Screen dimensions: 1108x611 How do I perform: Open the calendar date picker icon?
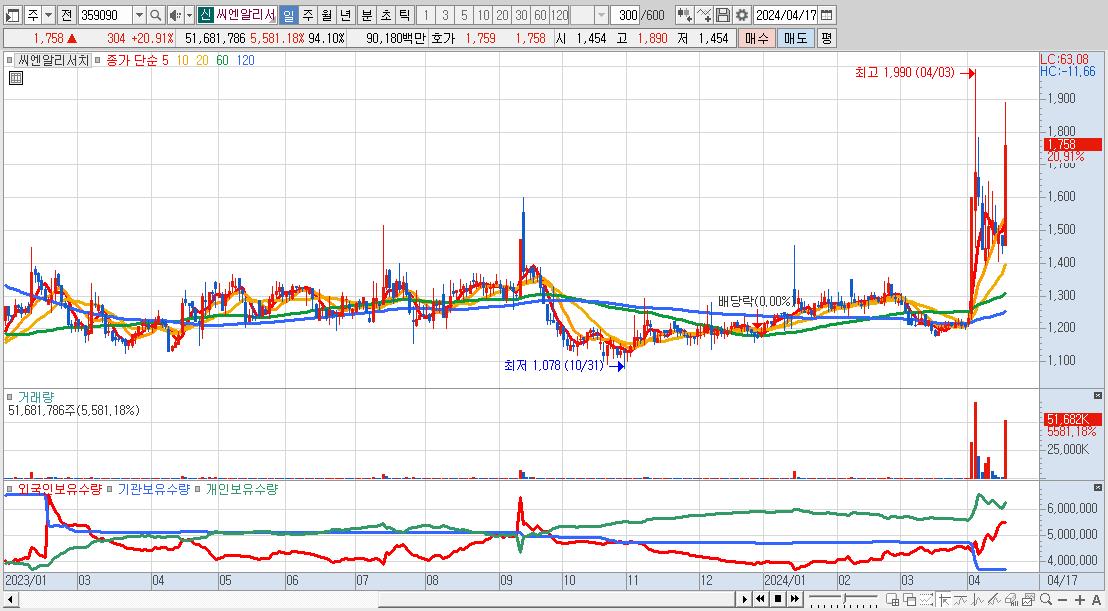827,15
